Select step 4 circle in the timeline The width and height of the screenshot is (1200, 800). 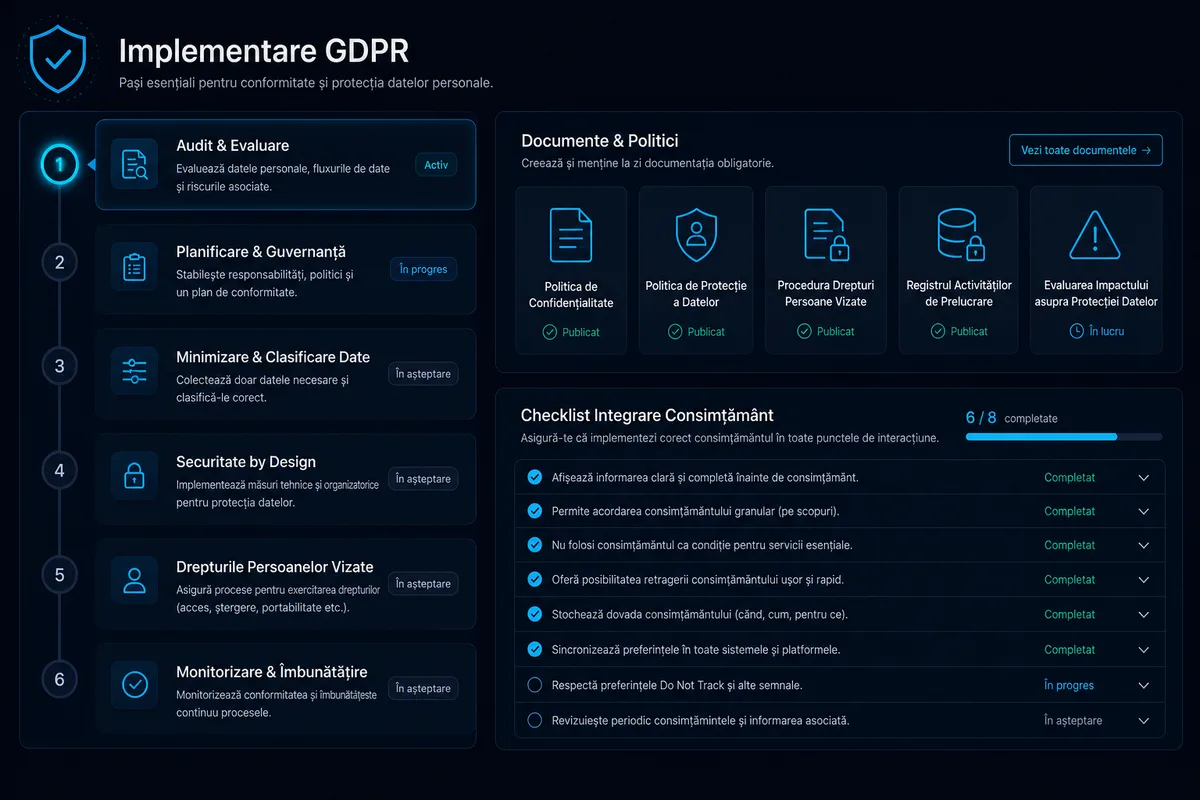coord(59,470)
